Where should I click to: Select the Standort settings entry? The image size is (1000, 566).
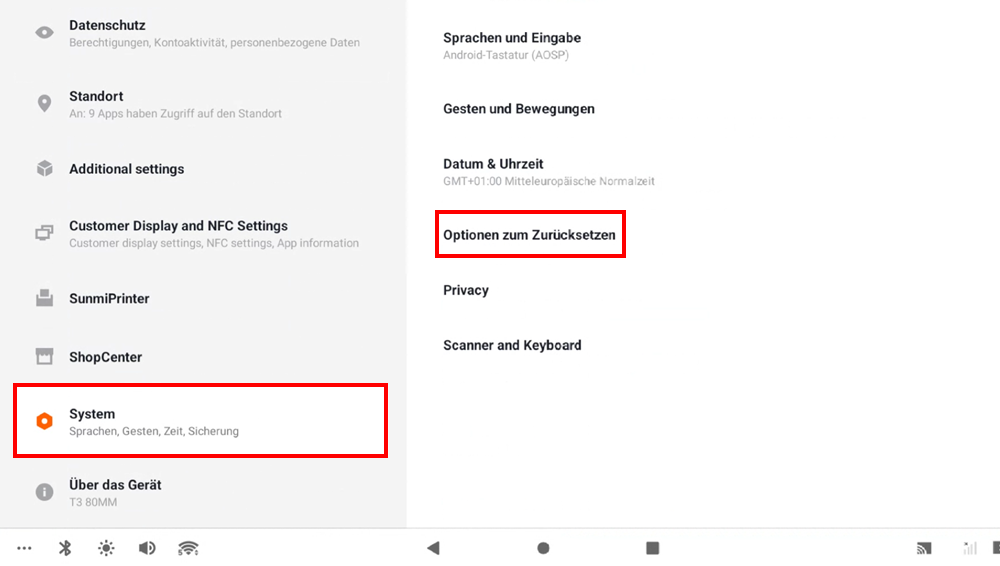point(200,104)
